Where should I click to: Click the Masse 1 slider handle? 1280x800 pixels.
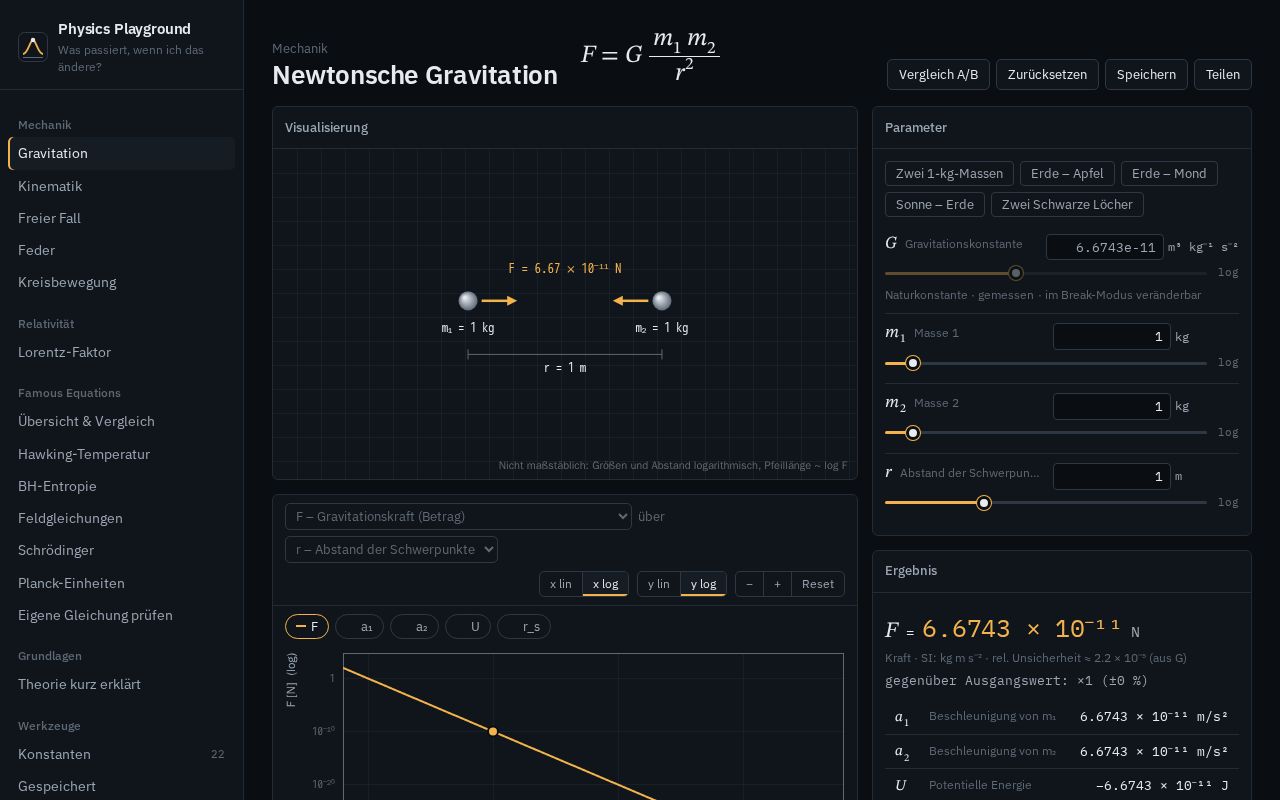[913, 363]
